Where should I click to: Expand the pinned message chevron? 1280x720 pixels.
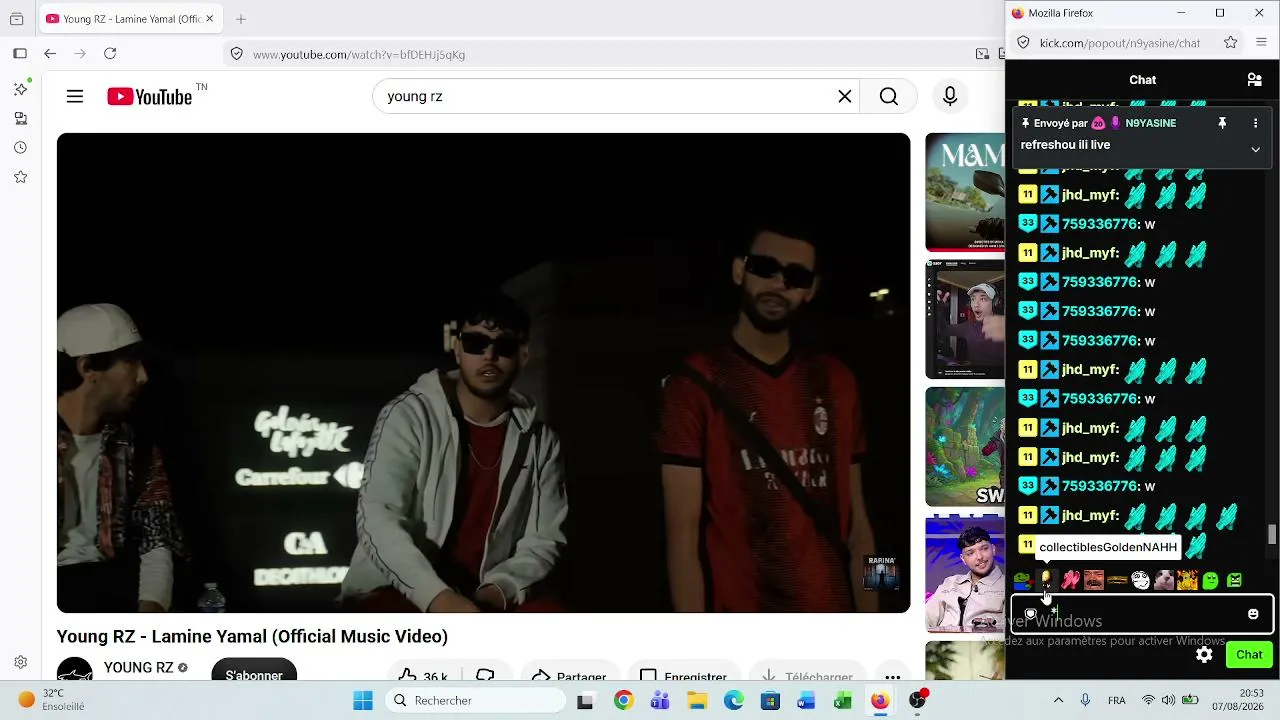[x=1255, y=149]
